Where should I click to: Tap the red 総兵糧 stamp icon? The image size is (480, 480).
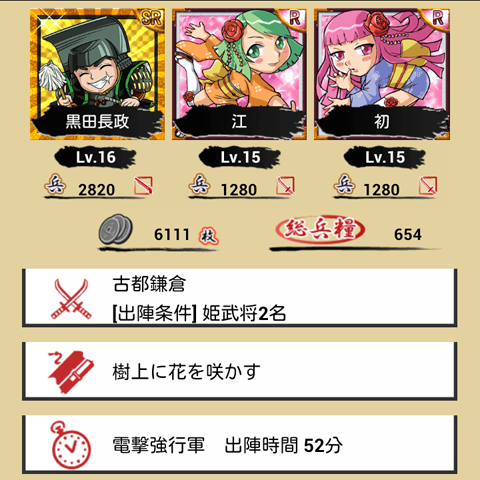(320, 229)
